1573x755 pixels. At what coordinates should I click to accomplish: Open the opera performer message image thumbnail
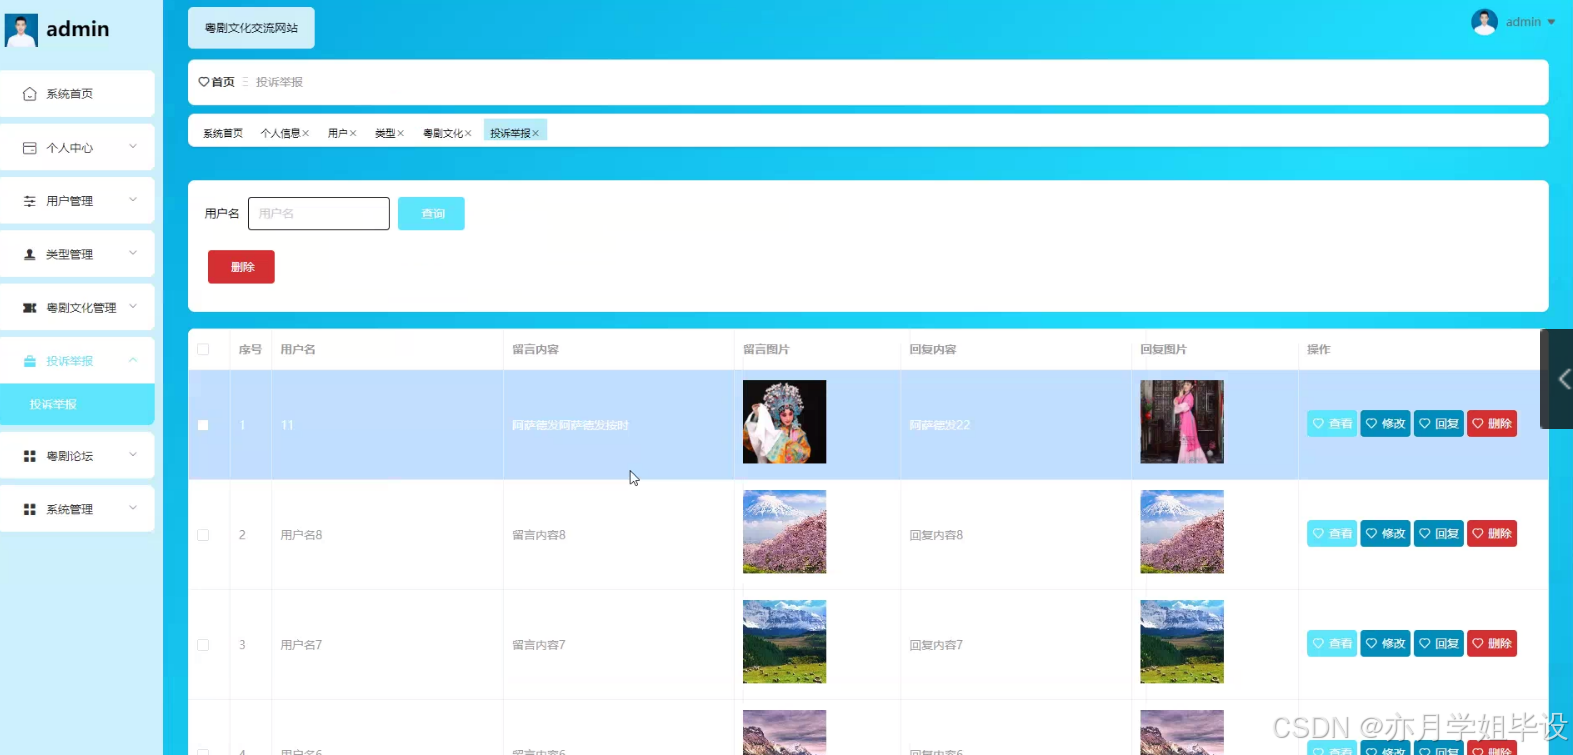coord(785,422)
